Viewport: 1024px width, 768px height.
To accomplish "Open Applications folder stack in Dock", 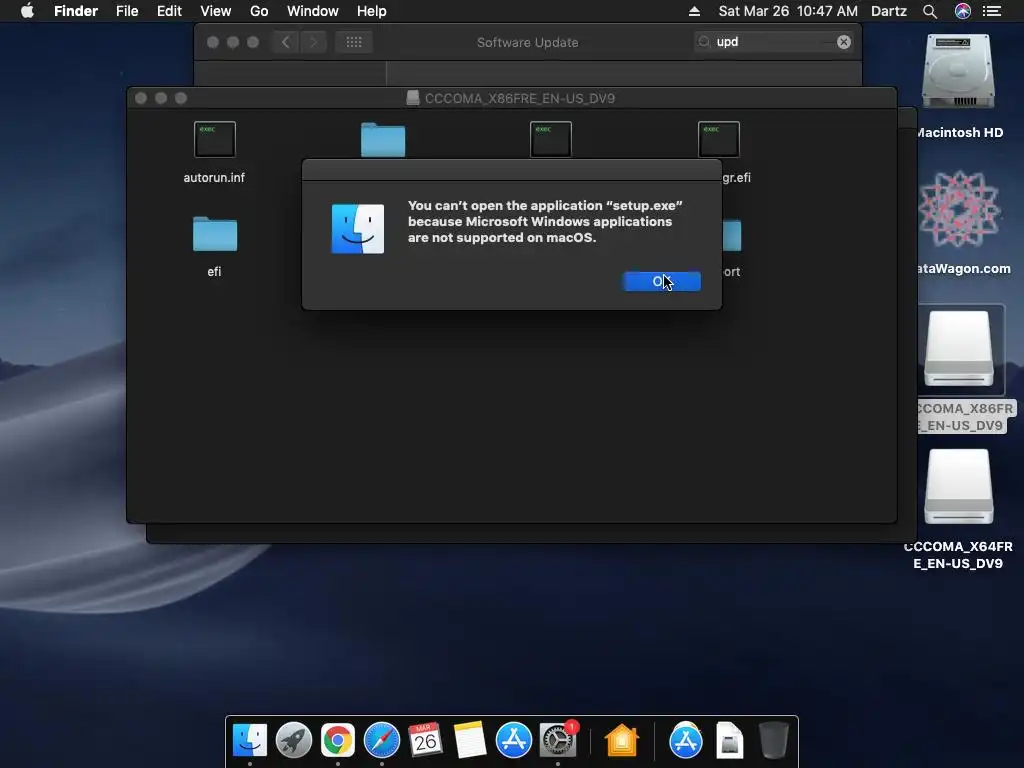I will coord(685,740).
